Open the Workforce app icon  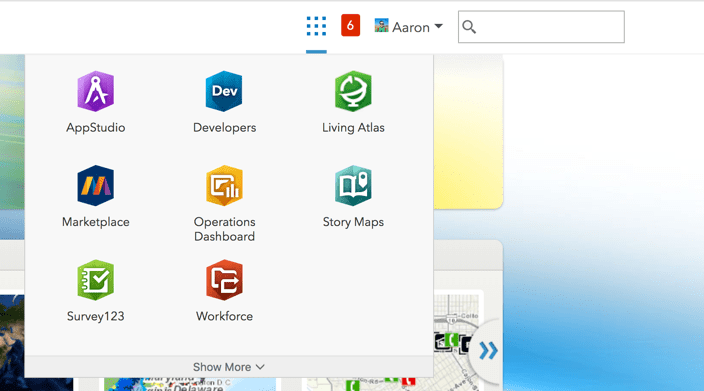pos(224,280)
